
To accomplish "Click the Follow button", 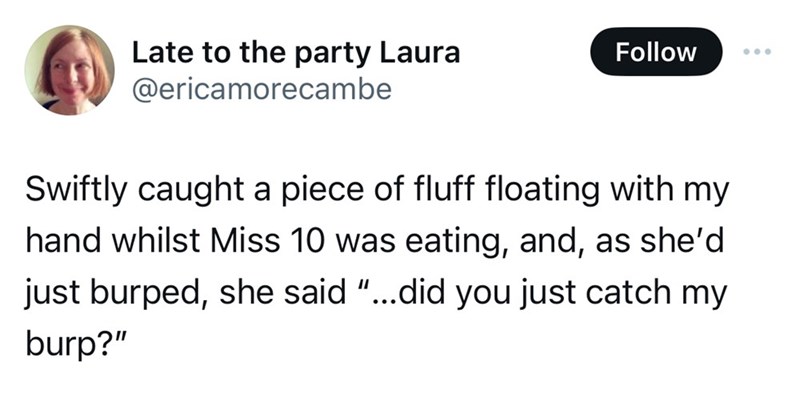I will pyautogui.click(x=656, y=52).
